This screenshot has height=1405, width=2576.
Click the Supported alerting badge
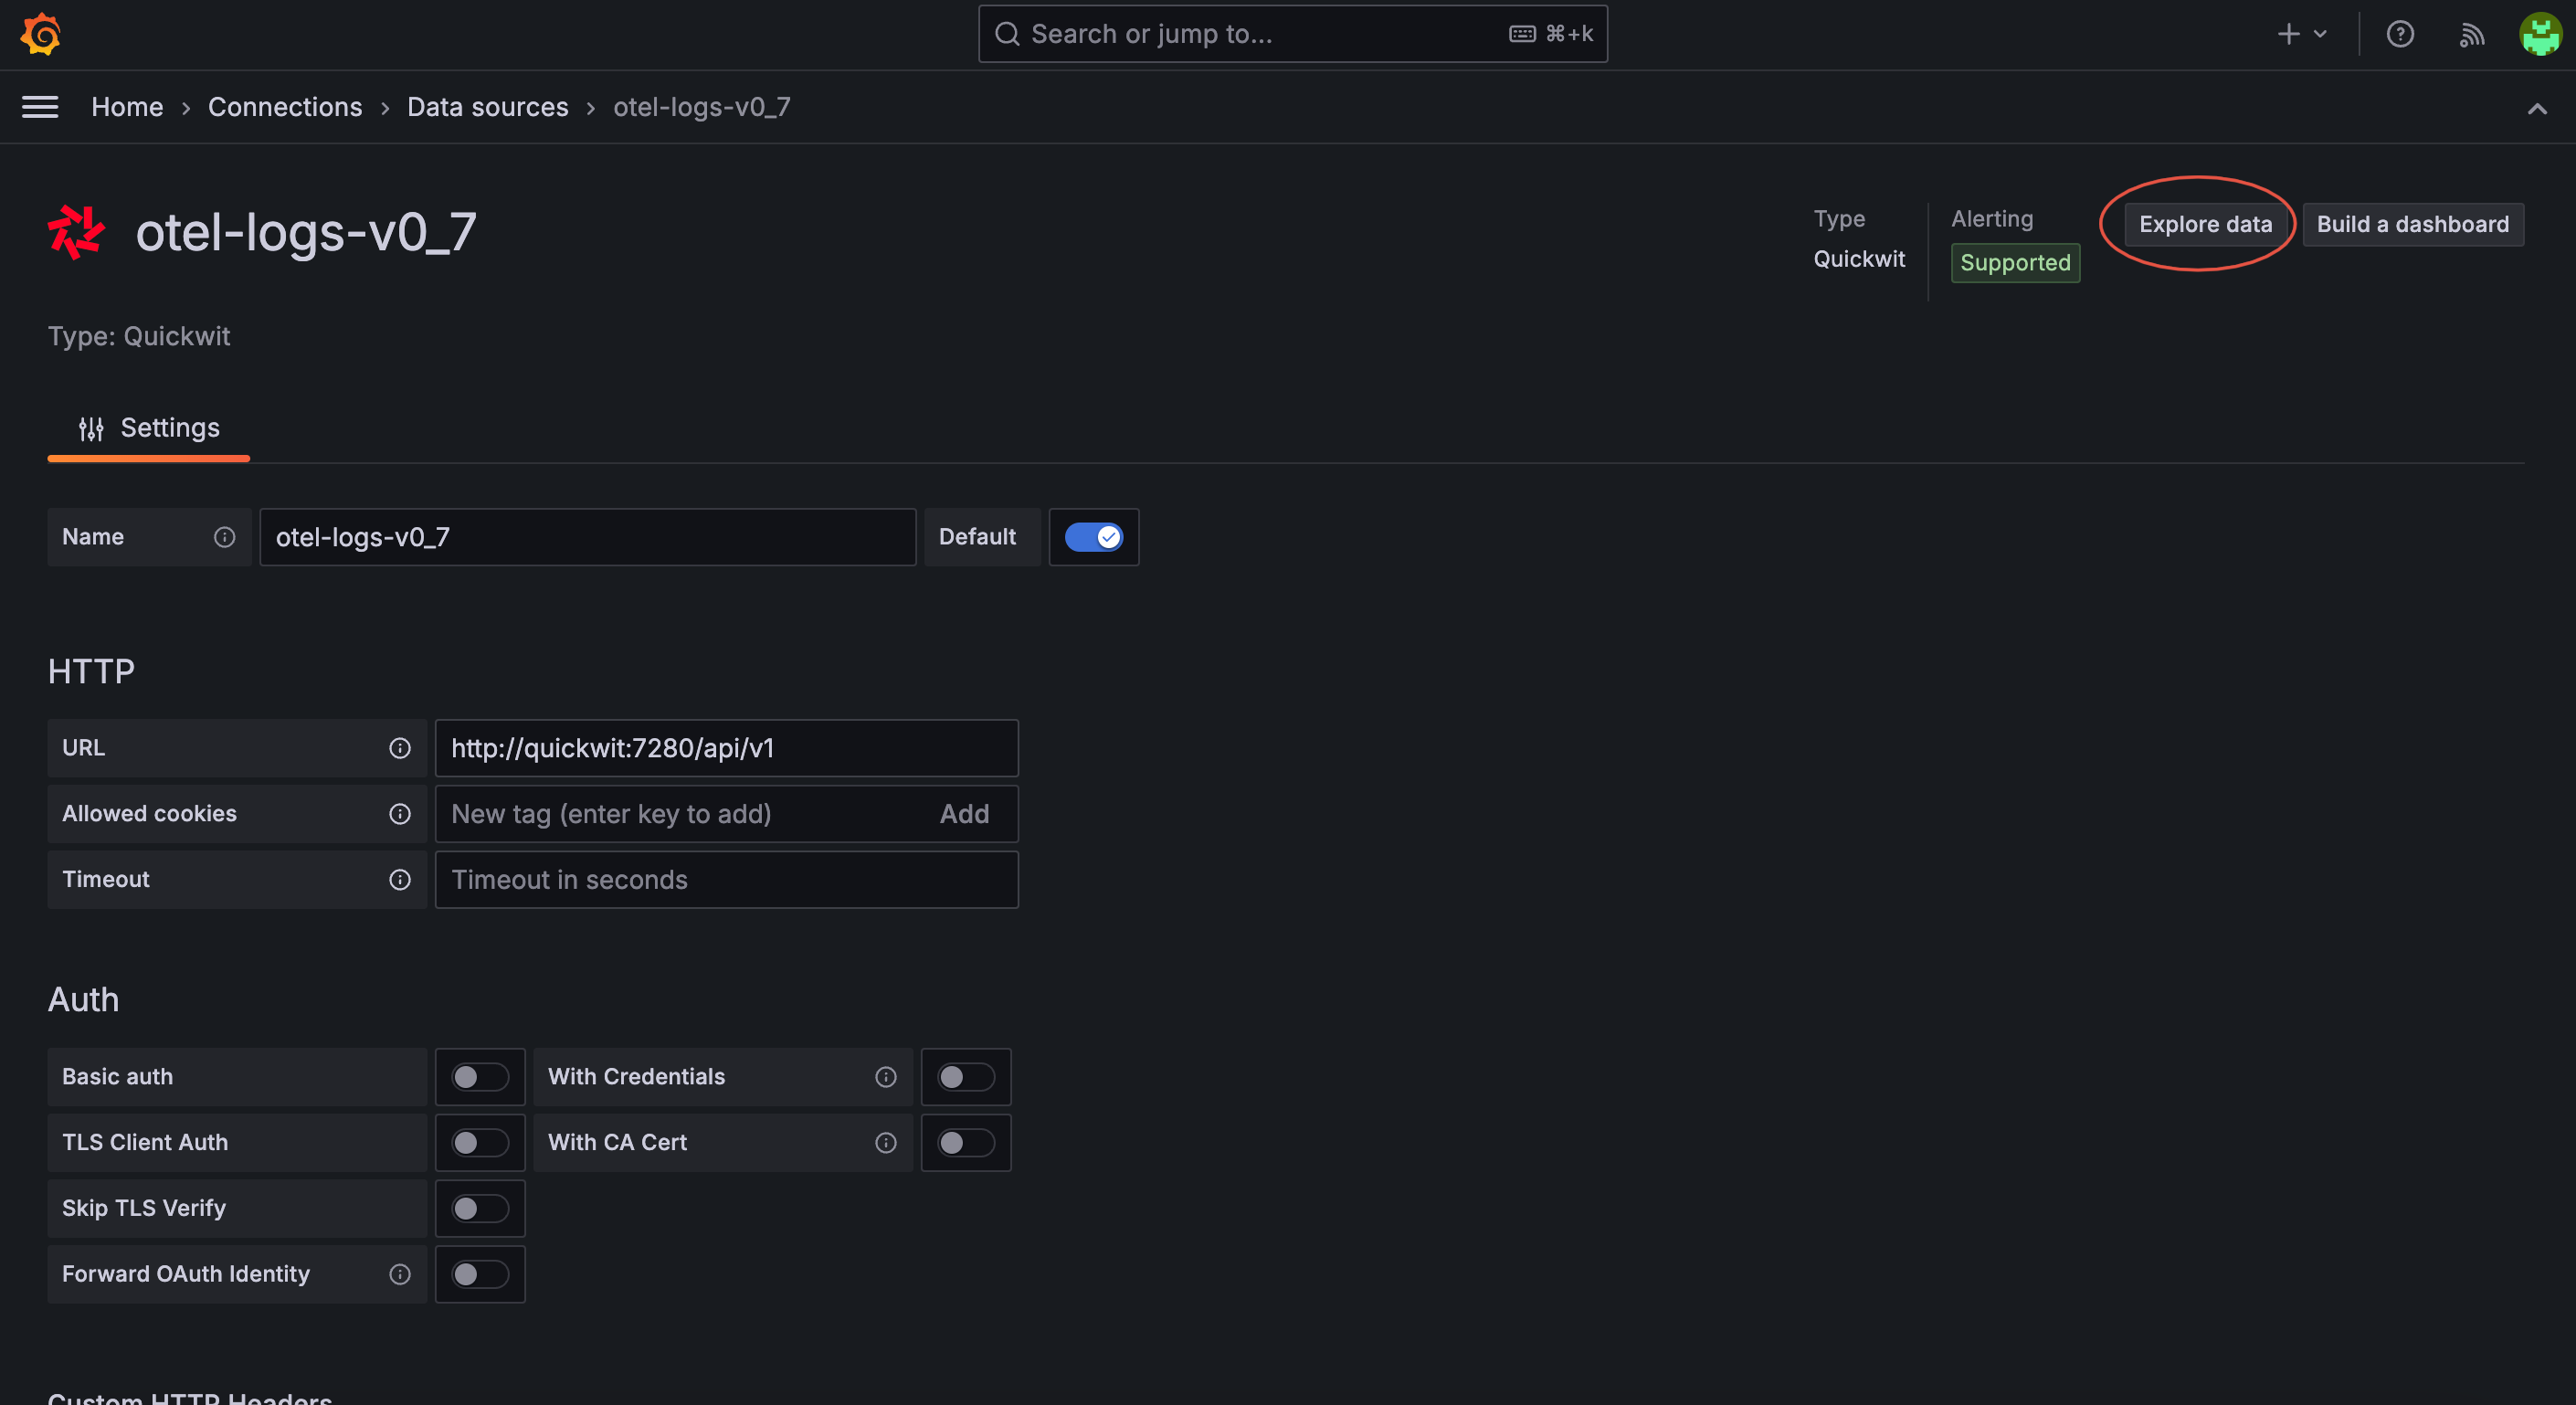(x=2015, y=263)
